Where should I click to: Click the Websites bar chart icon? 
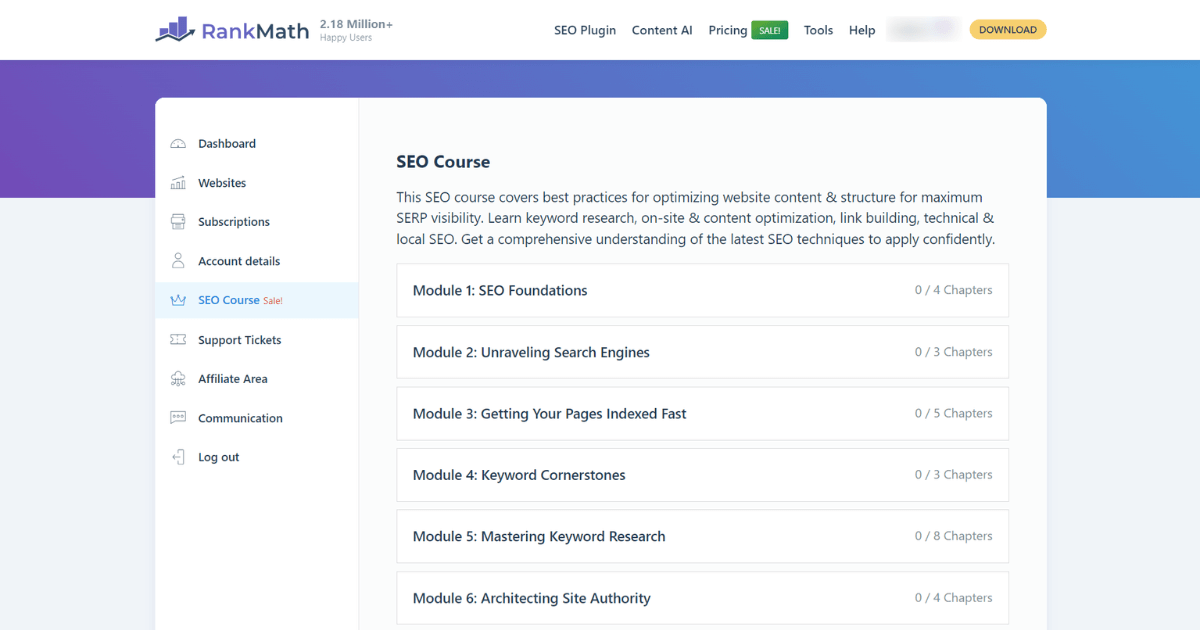[x=178, y=183]
